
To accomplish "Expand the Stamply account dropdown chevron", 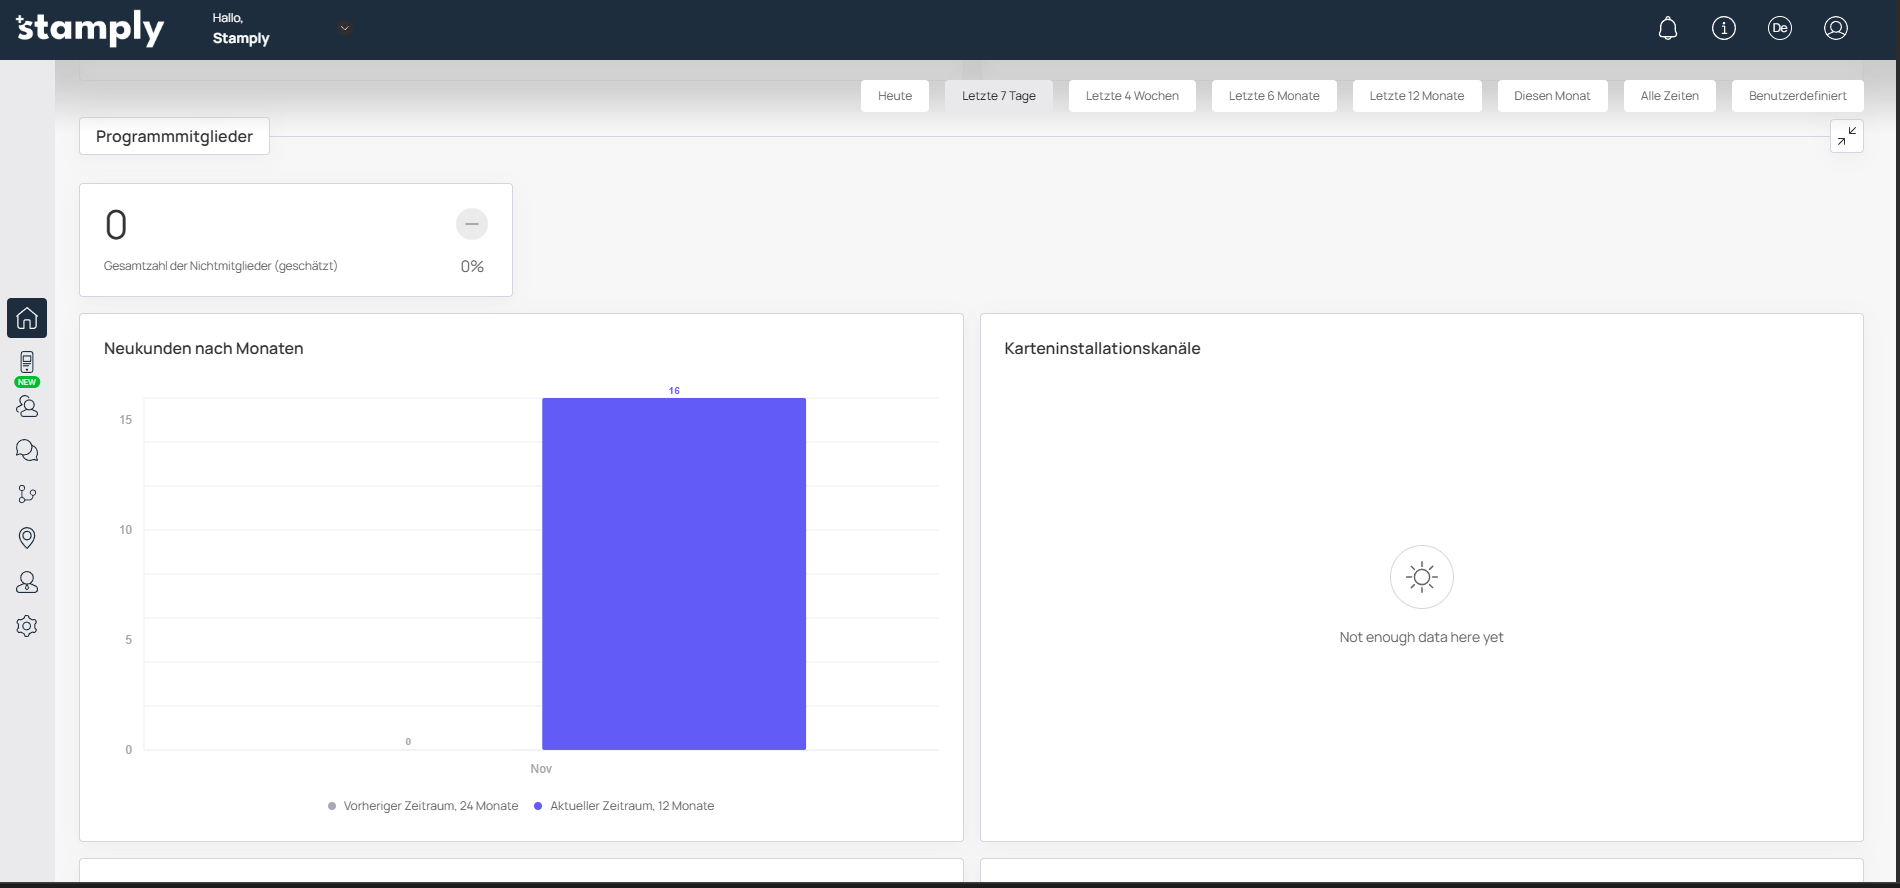I will coord(344,29).
